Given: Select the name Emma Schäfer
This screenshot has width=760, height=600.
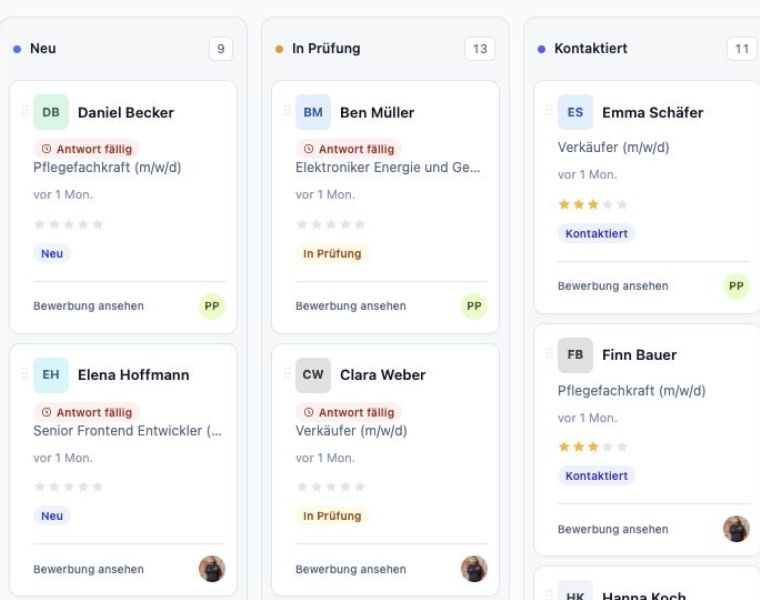Looking at the screenshot, I should click(652, 112).
